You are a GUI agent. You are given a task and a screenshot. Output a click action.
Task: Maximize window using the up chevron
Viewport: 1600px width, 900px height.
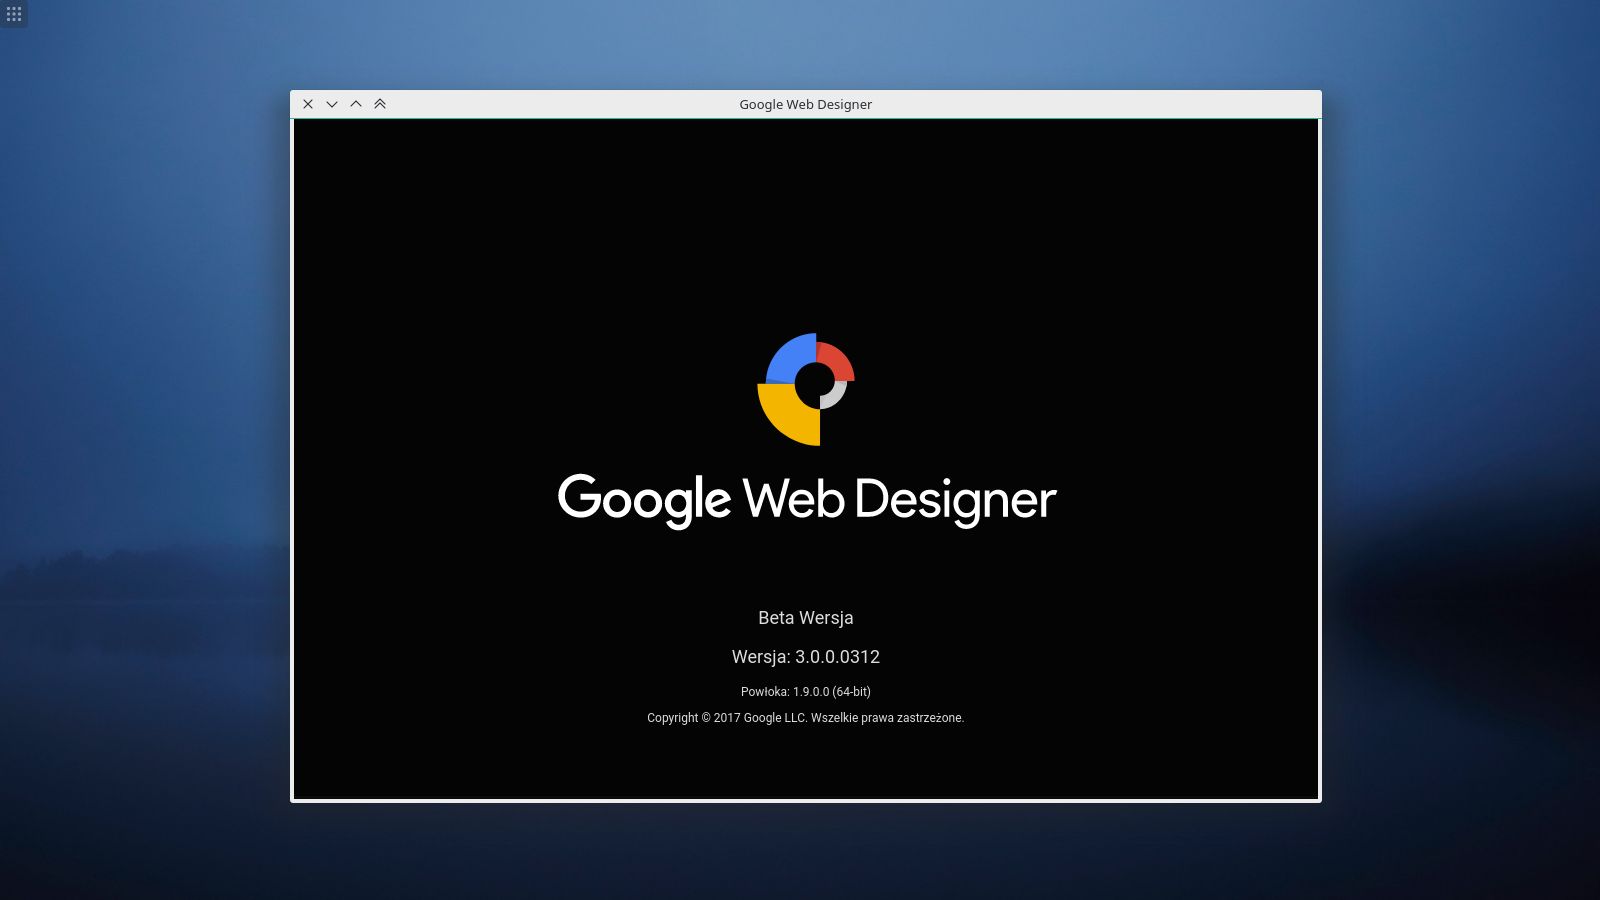356,104
